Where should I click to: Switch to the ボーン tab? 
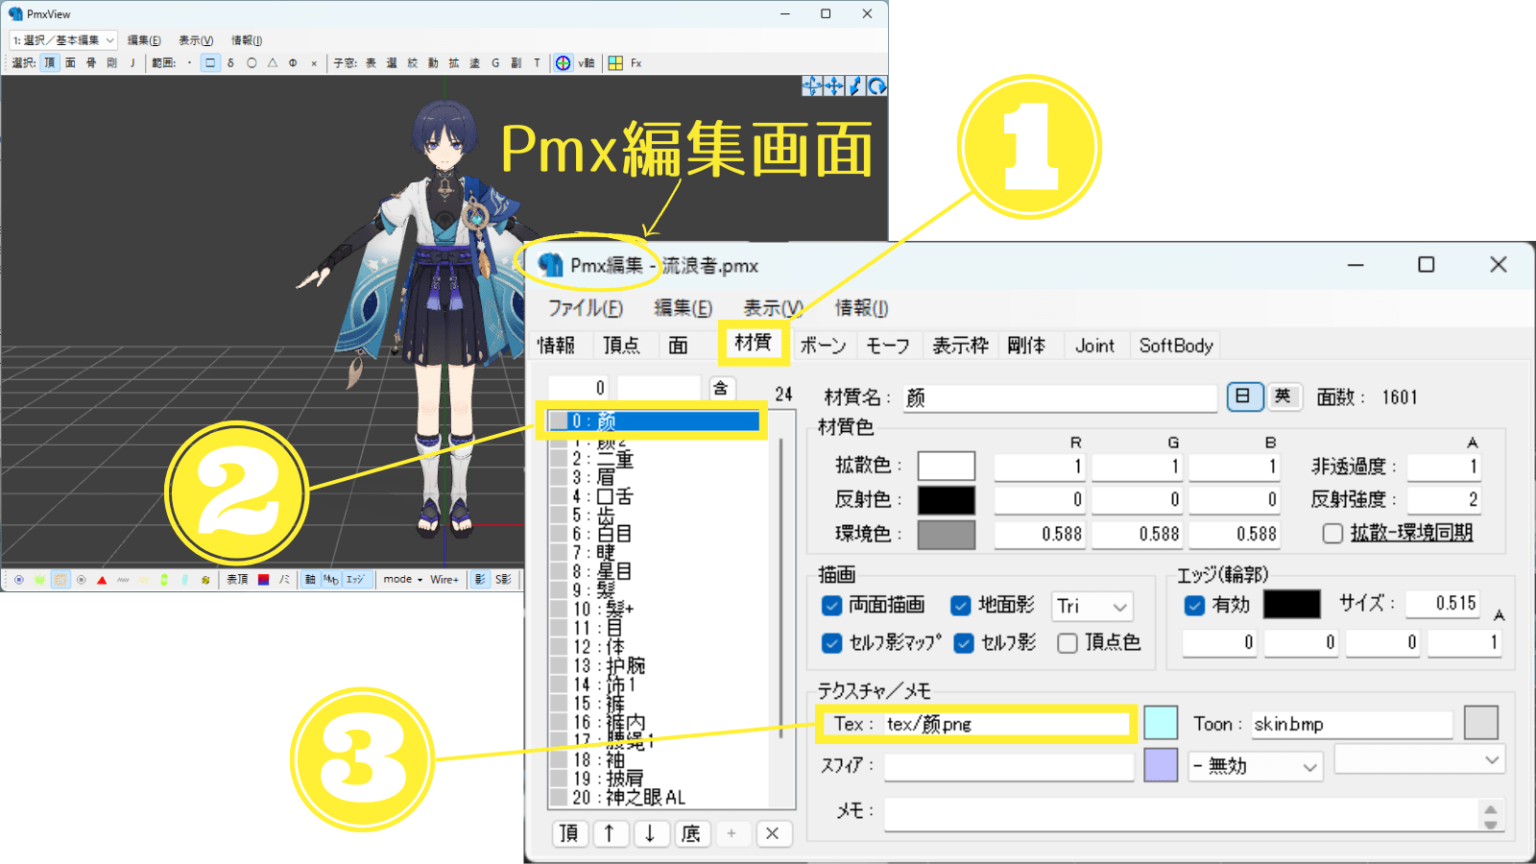click(x=823, y=345)
